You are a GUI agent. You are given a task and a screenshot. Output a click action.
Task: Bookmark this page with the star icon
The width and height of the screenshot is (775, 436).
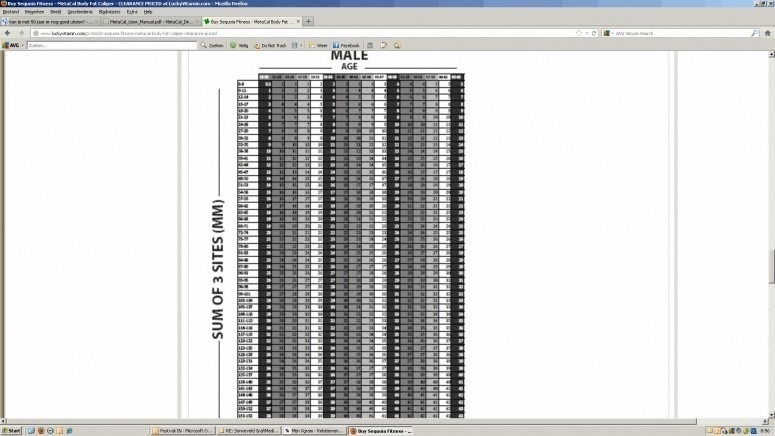[x=579, y=33]
